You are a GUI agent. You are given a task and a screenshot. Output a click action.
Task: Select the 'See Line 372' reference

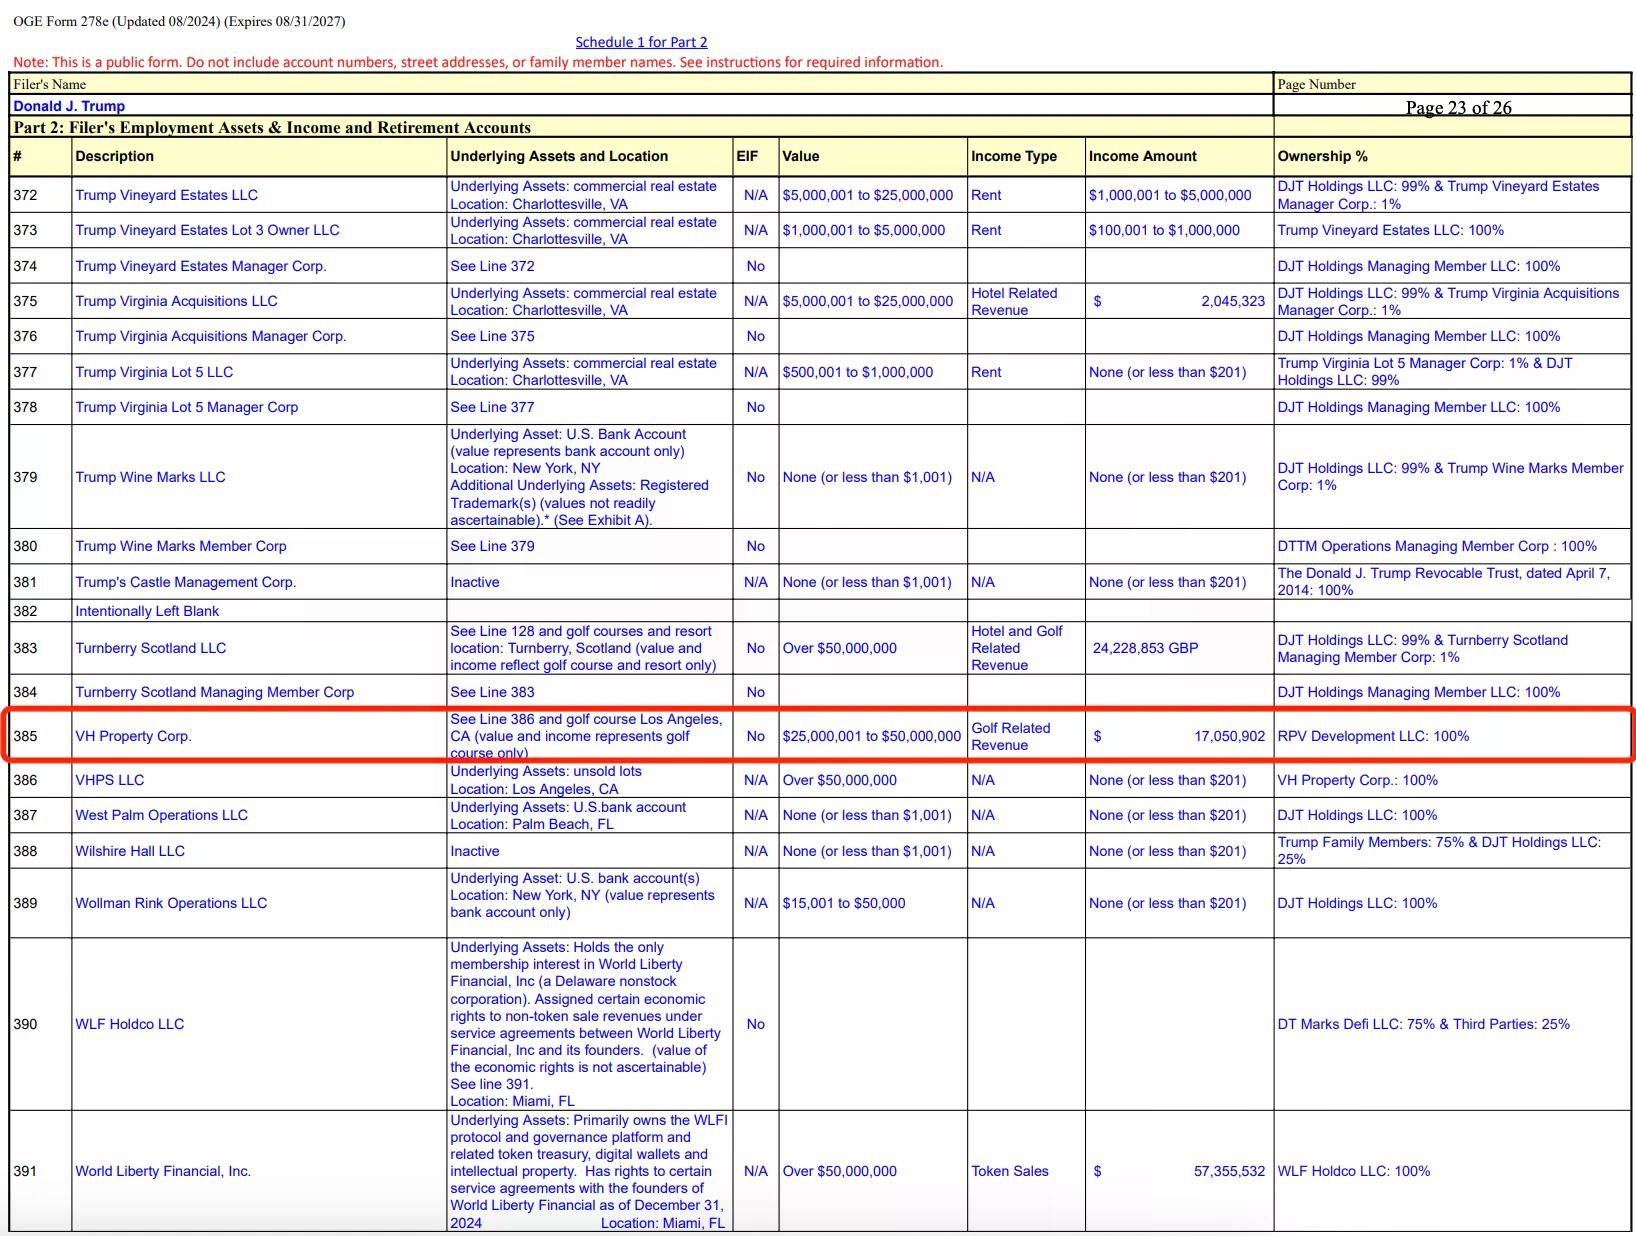492,266
